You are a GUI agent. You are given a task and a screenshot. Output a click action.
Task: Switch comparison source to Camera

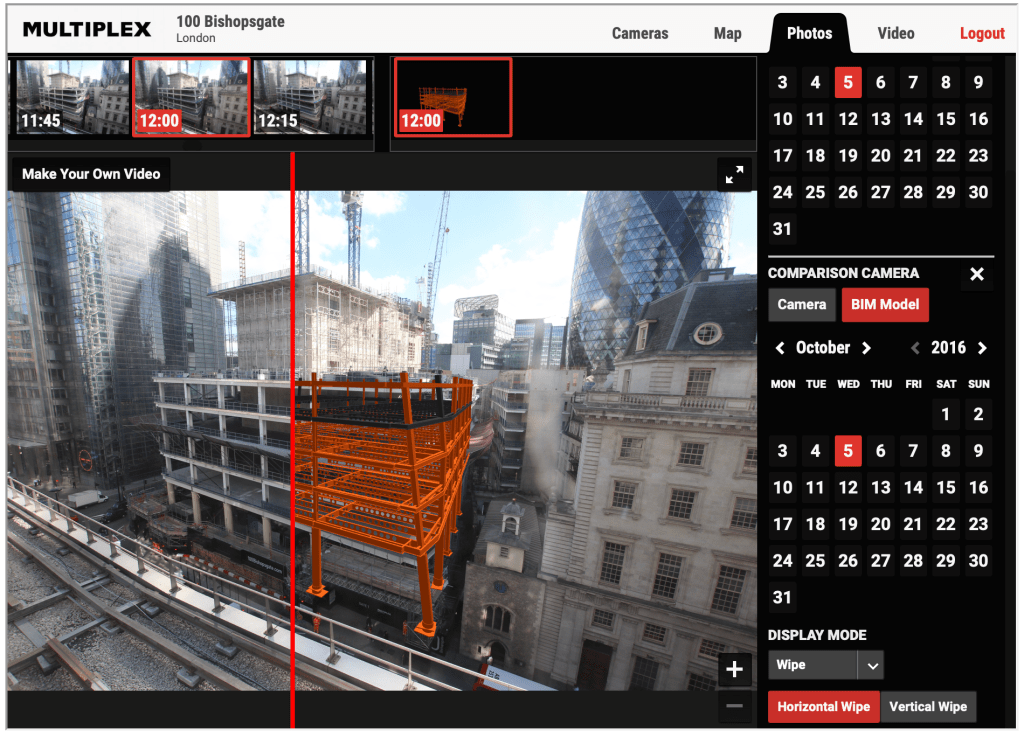click(x=802, y=305)
